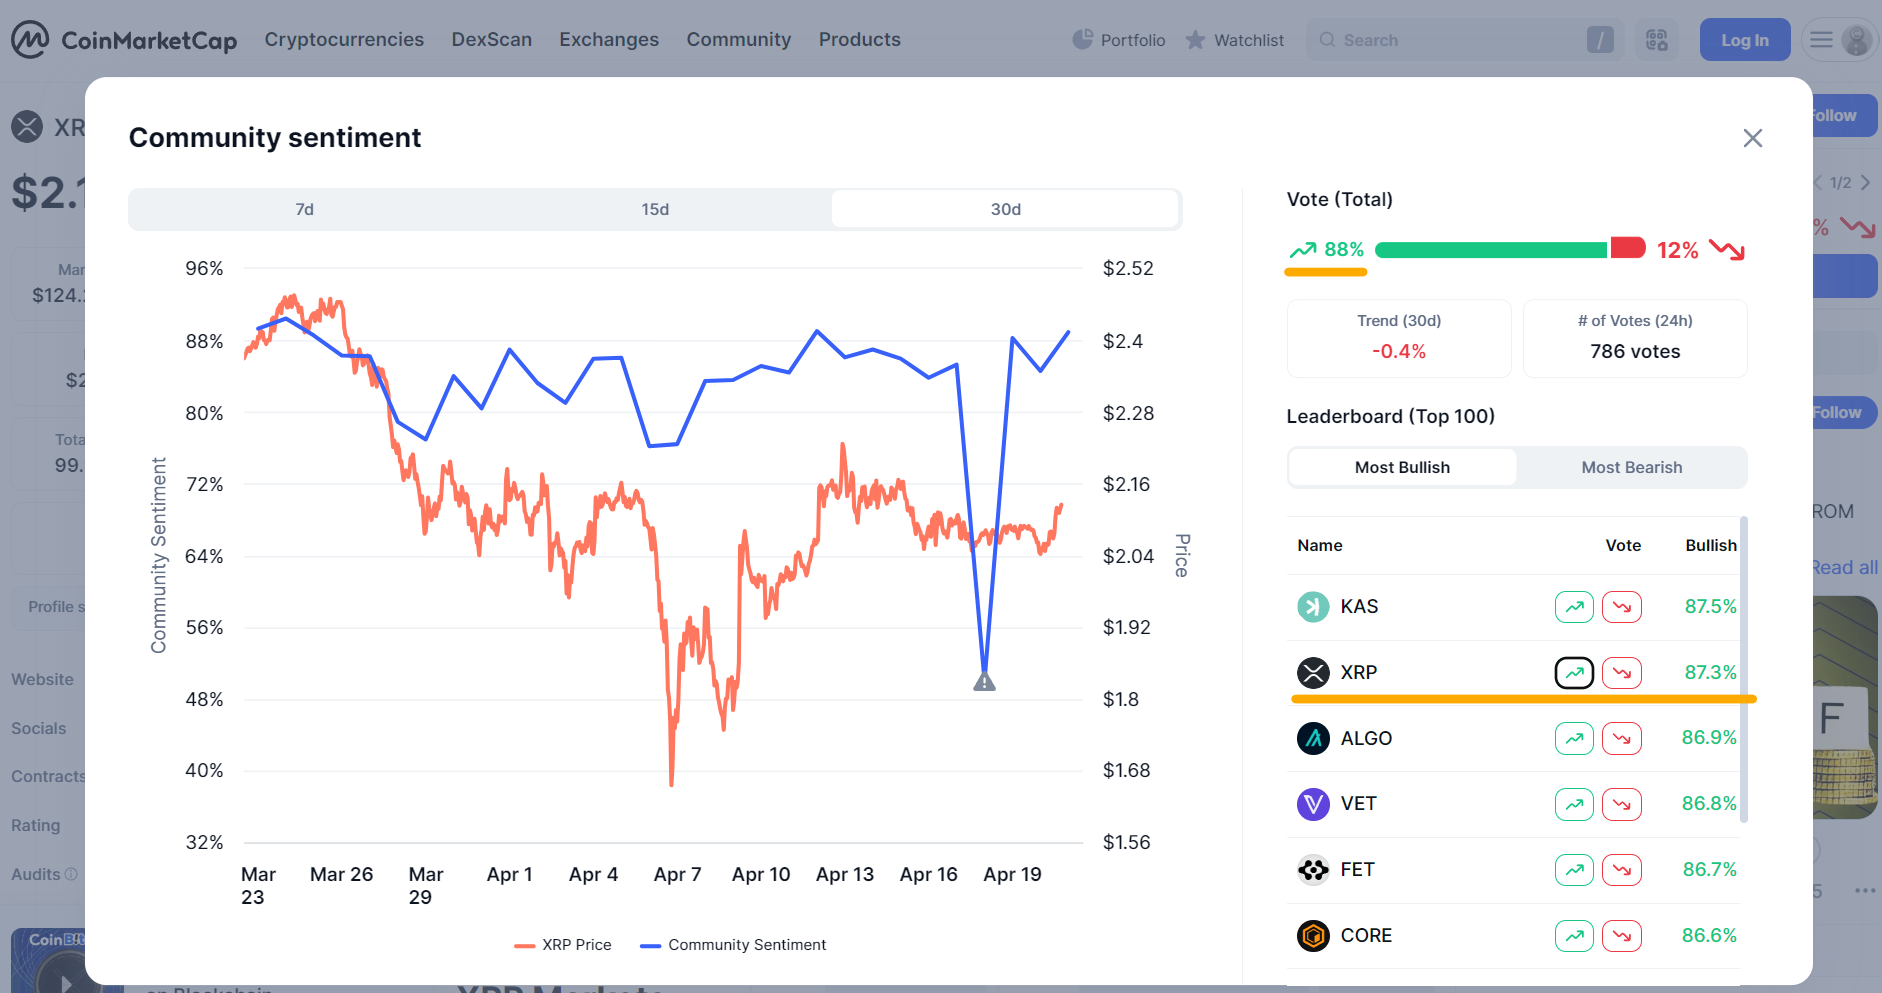Click the Watchlist star icon
Screen dimensions: 1882x993
coord(1196,39)
